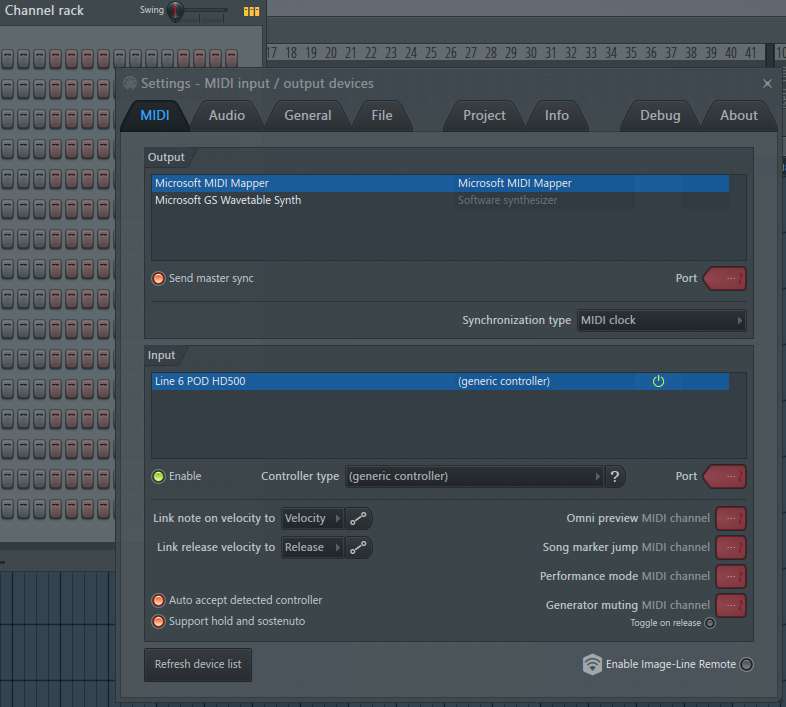Switch to the Audio settings tab
The height and width of the screenshot is (707, 786).
(227, 115)
